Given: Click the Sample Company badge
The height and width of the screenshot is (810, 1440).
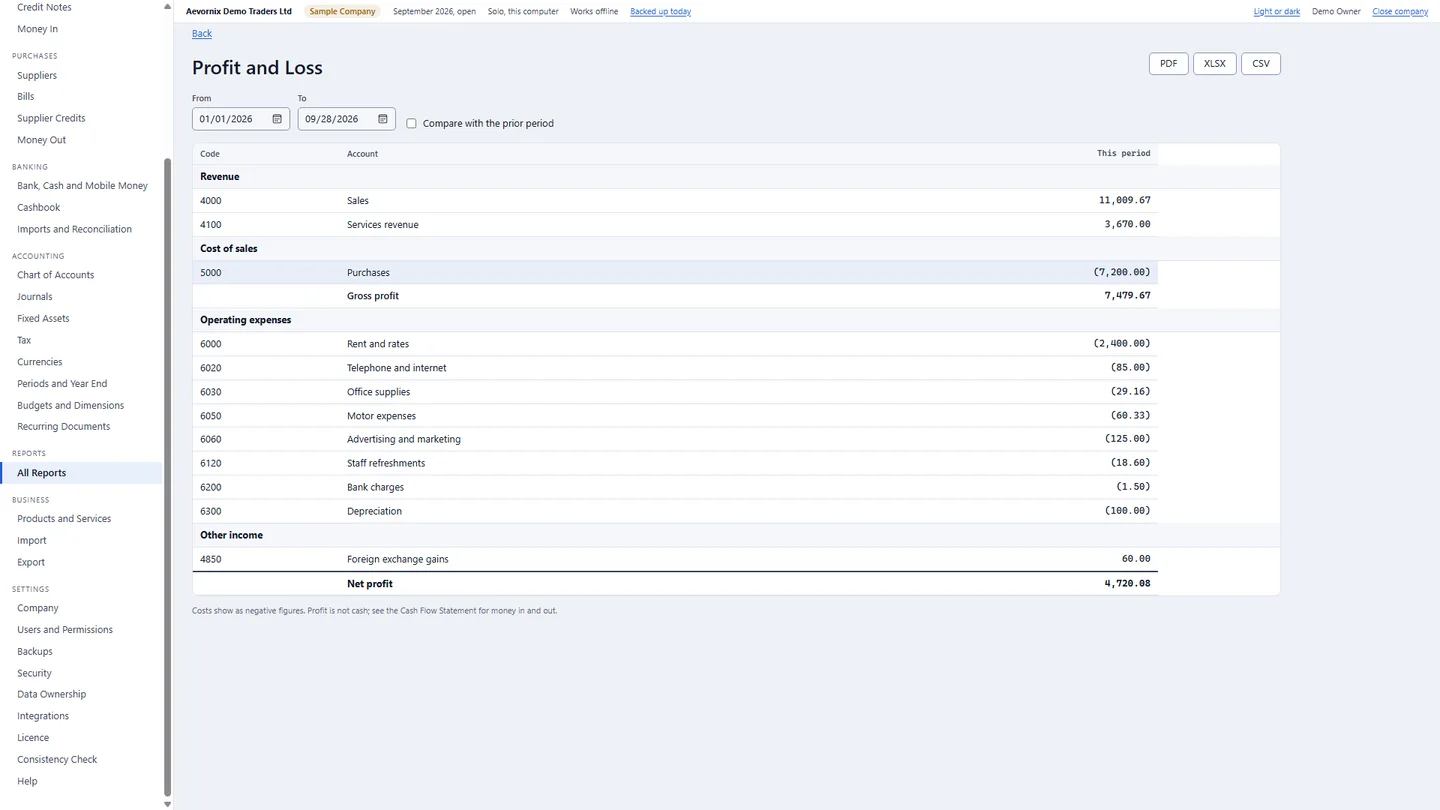Looking at the screenshot, I should coord(342,12).
